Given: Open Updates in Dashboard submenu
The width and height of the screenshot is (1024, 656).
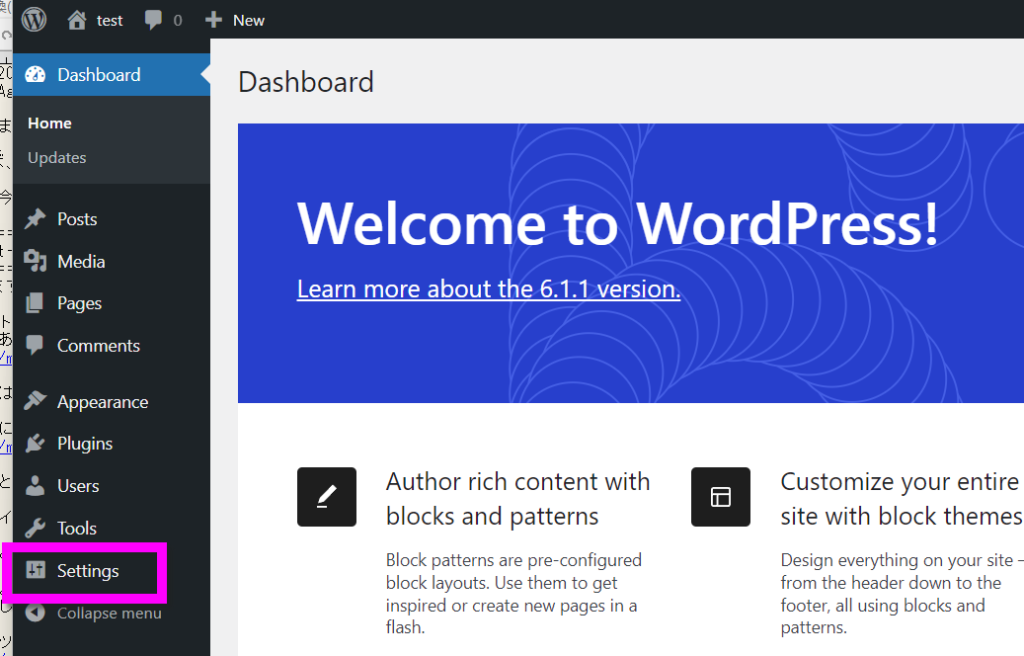Looking at the screenshot, I should [x=57, y=158].
